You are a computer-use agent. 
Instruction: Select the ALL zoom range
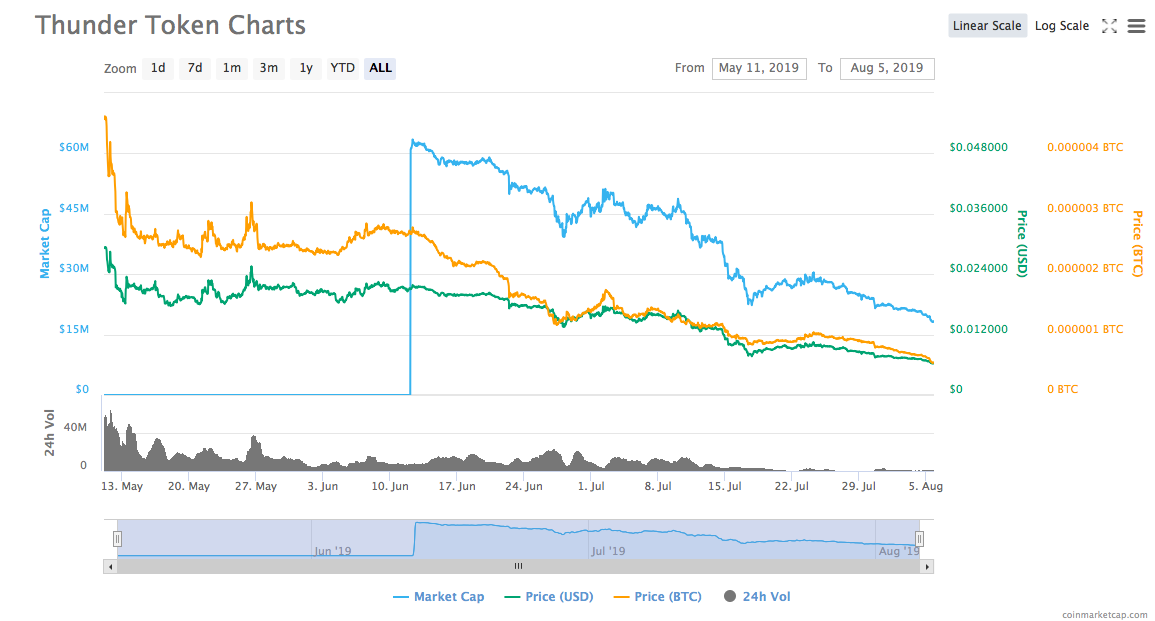point(380,69)
